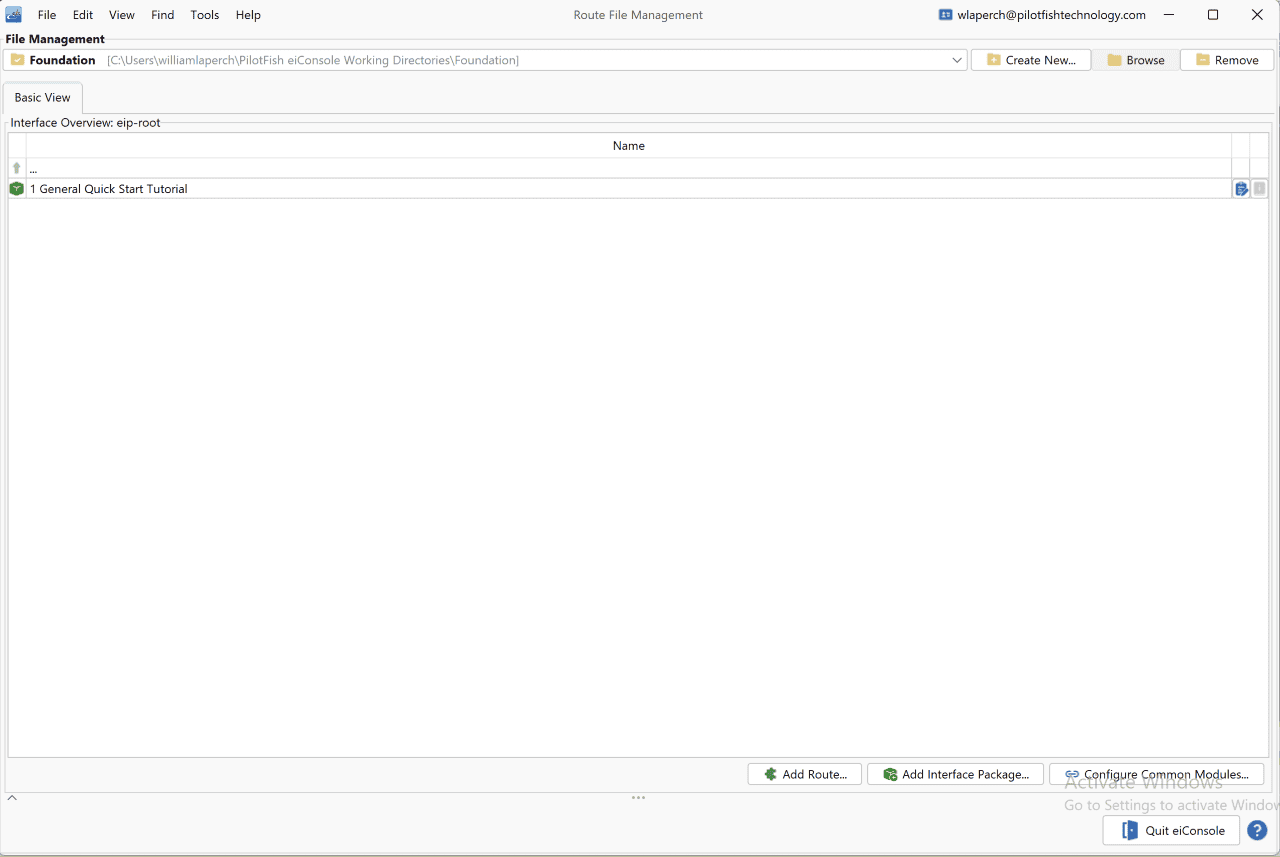Click the panel divider grip dots
Image resolution: width=1280 pixels, height=857 pixels.
[x=638, y=798]
